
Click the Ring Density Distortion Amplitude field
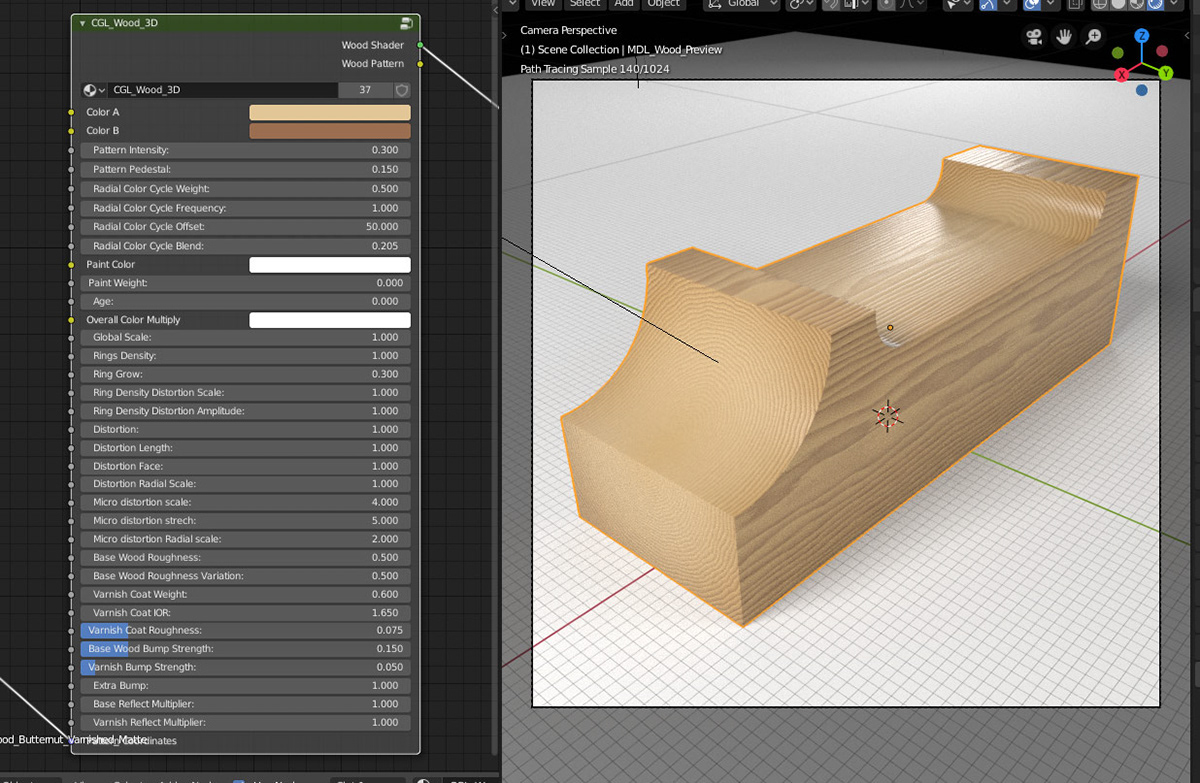tap(245, 411)
